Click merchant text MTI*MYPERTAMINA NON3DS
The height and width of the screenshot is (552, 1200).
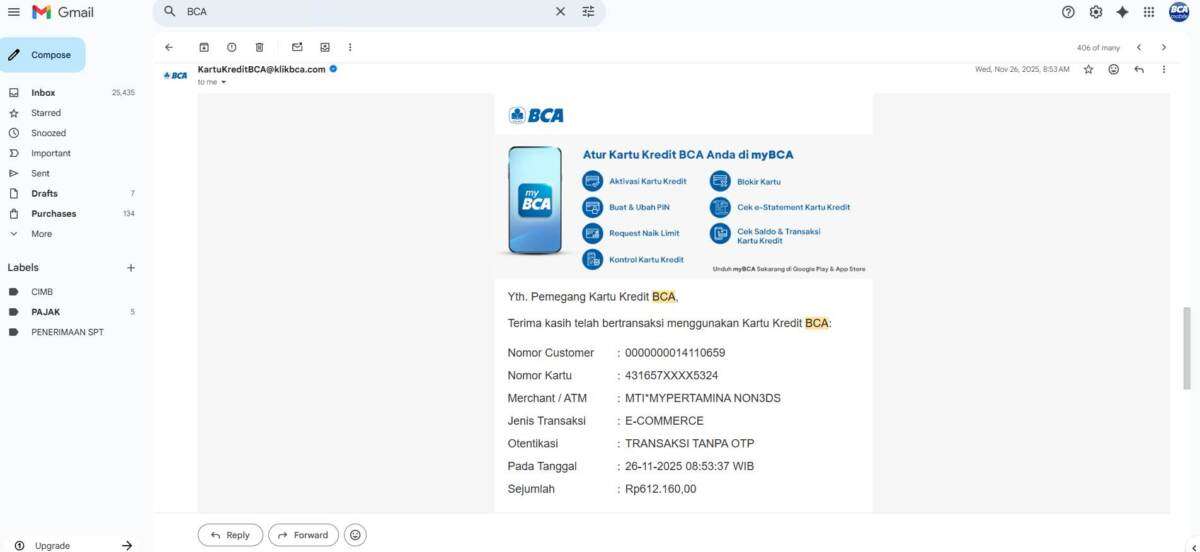(x=703, y=398)
